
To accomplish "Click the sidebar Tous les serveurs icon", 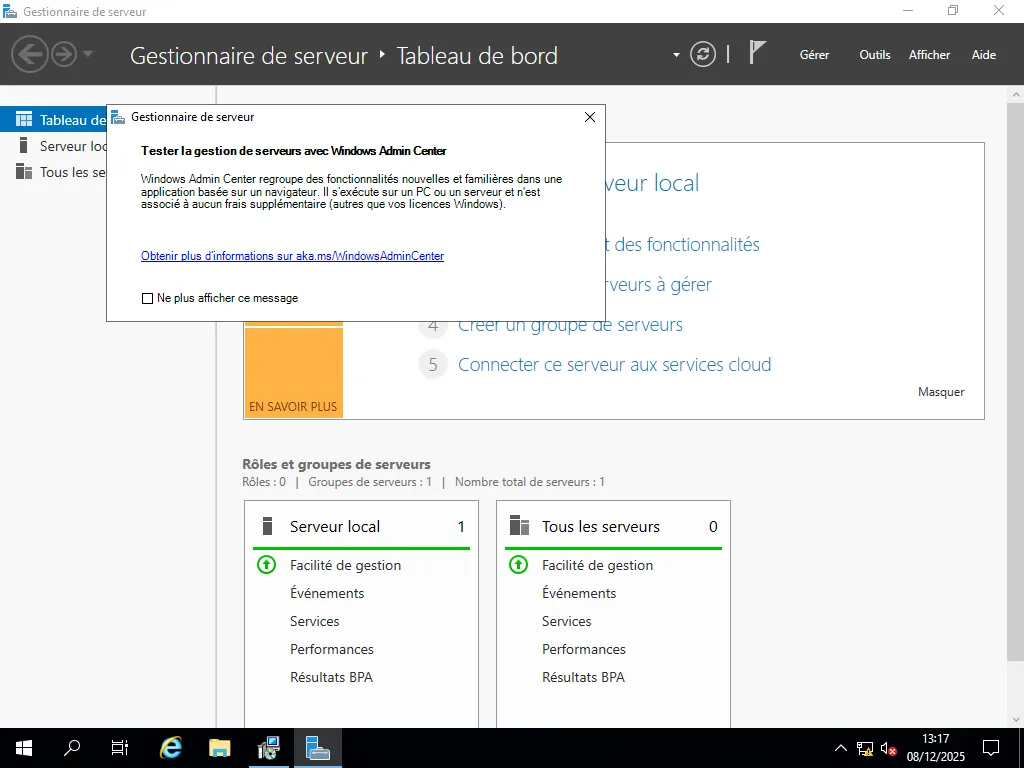I will [24, 171].
